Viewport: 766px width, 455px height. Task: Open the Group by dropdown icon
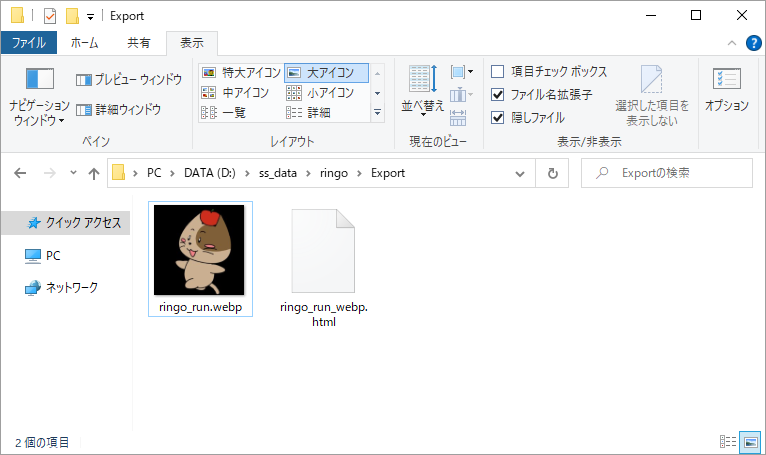pos(461,72)
